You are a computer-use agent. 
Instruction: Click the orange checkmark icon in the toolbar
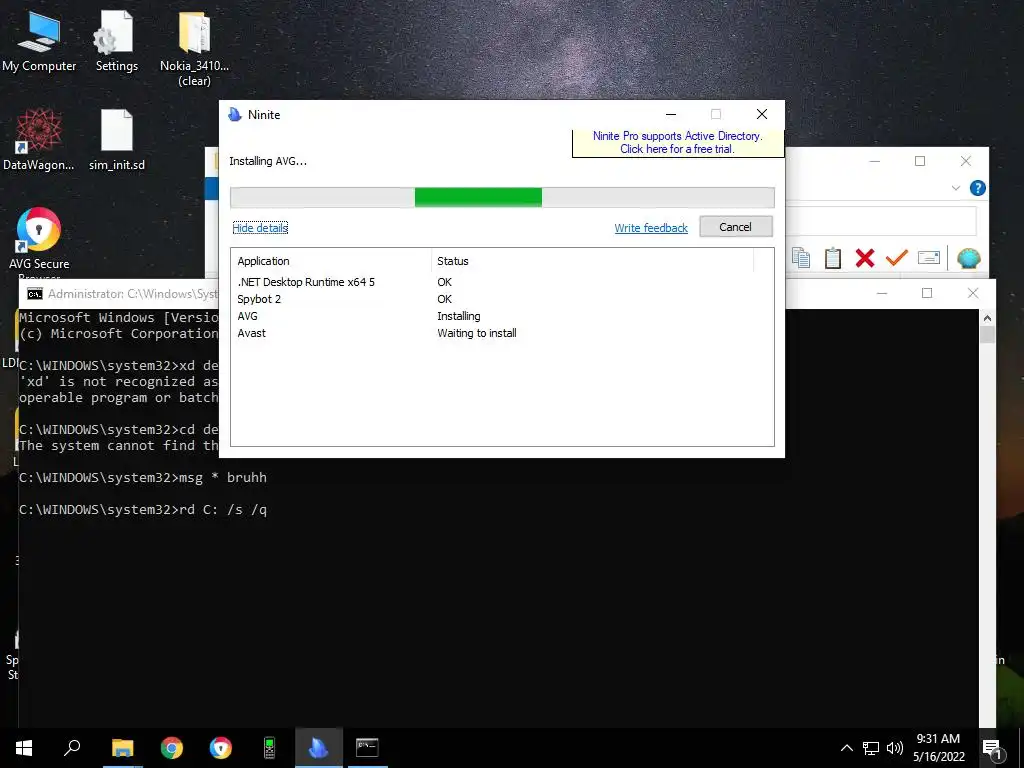[897, 258]
